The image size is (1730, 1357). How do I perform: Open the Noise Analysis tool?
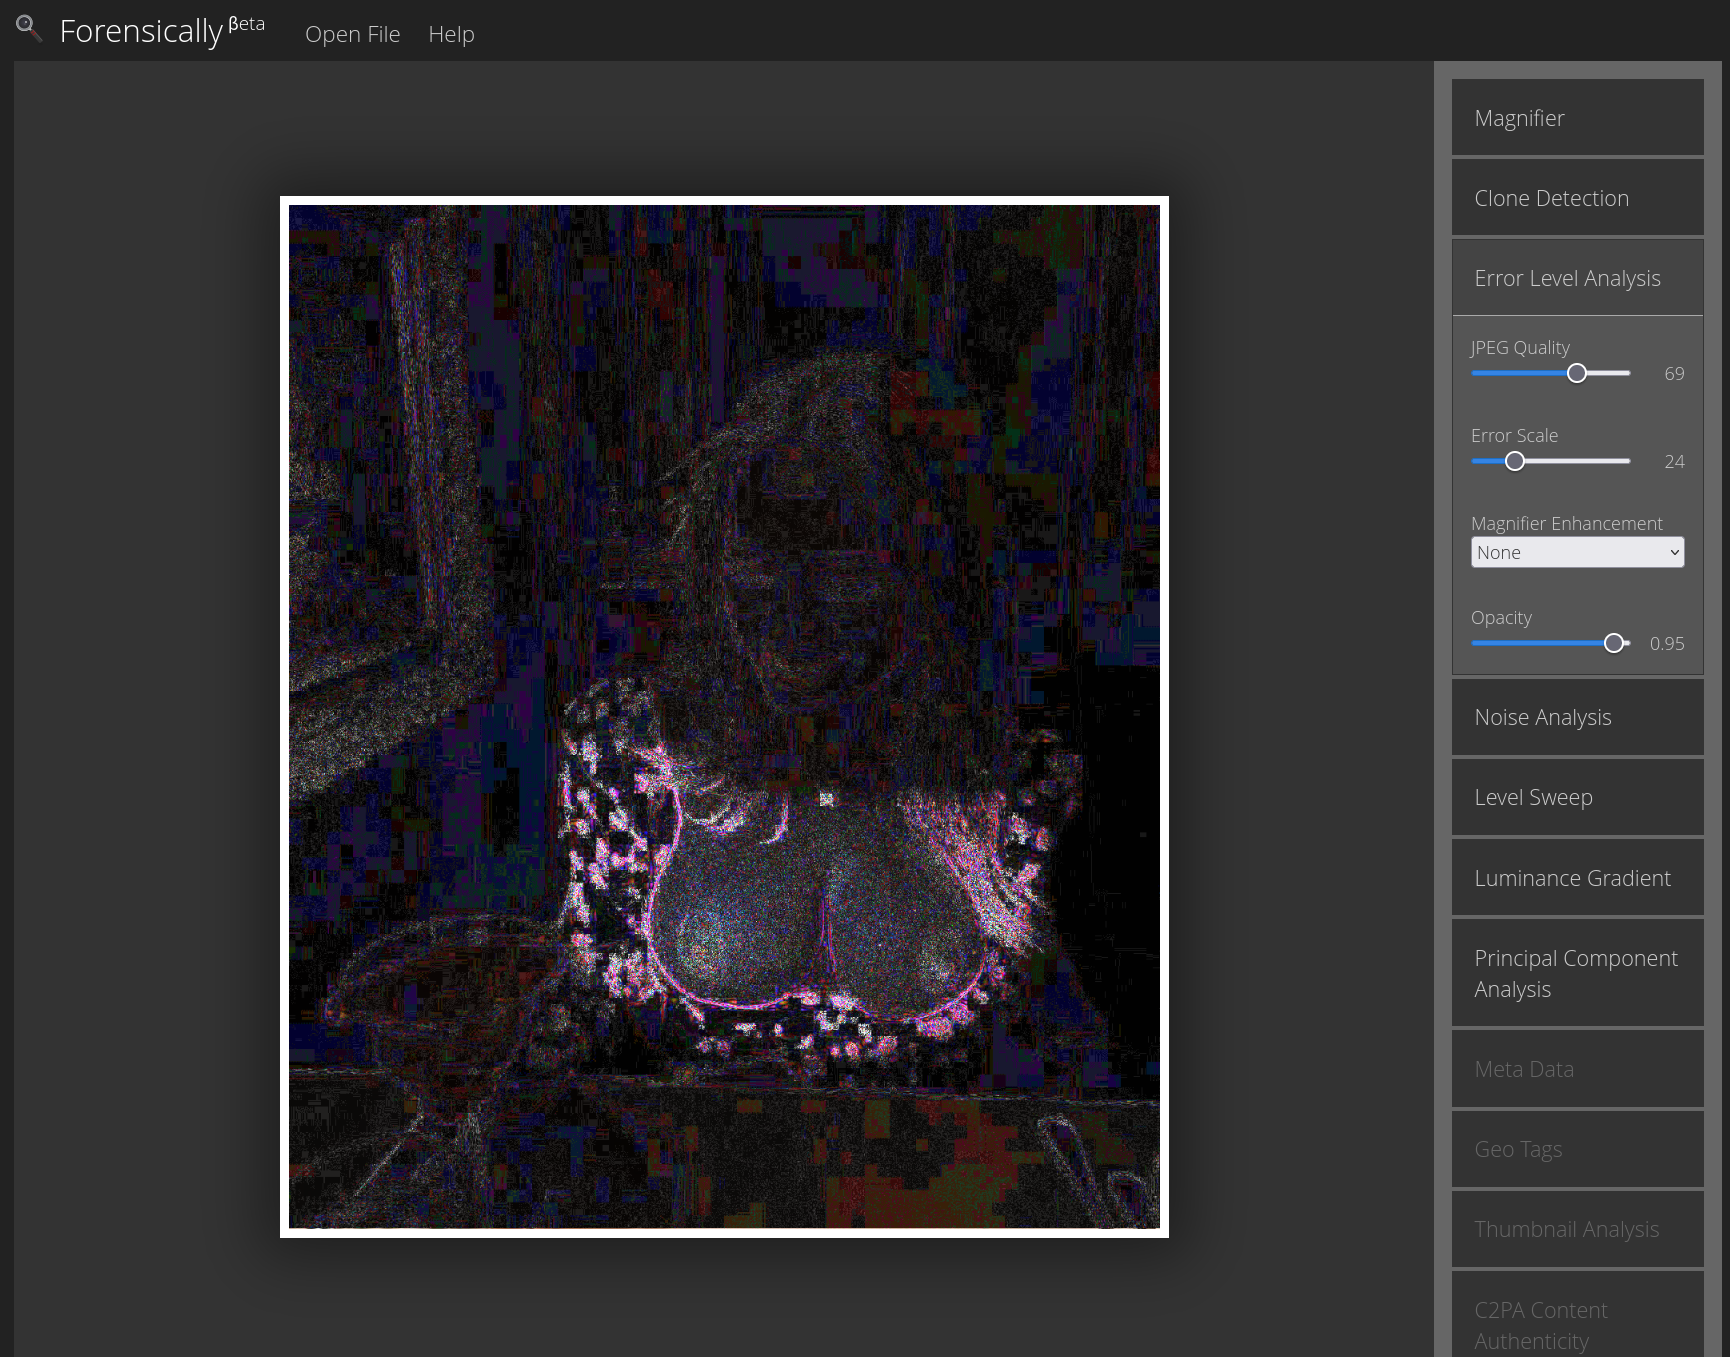tap(1577, 717)
